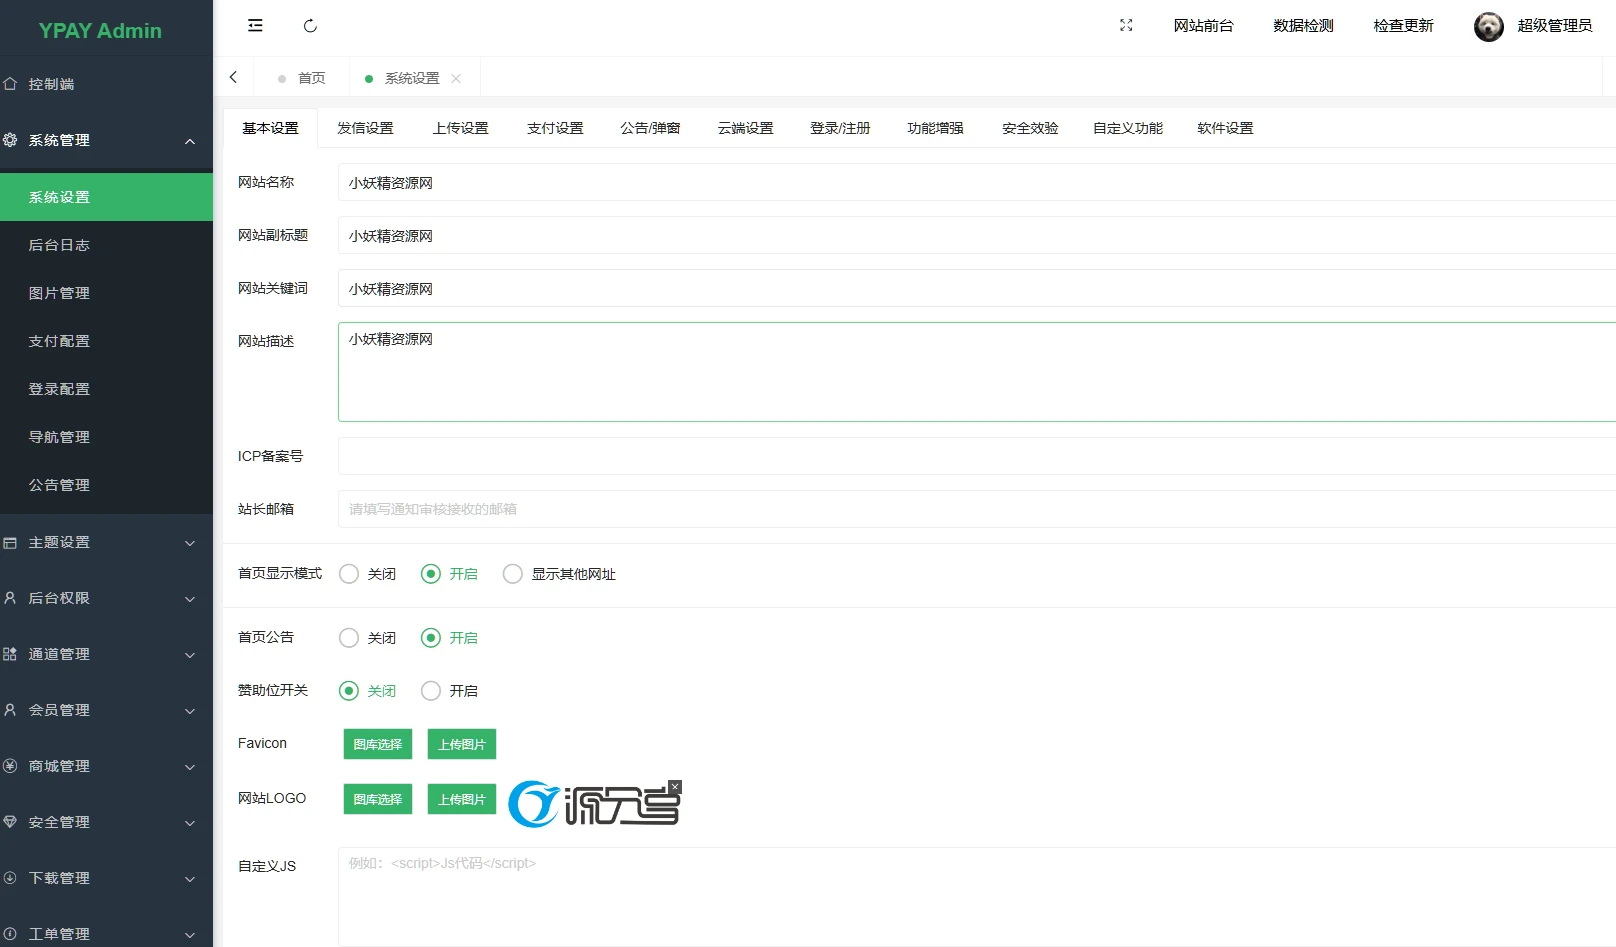Click 上传图片 button for 网站LOGO
Image resolution: width=1616 pixels, height=947 pixels.
click(462, 799)
